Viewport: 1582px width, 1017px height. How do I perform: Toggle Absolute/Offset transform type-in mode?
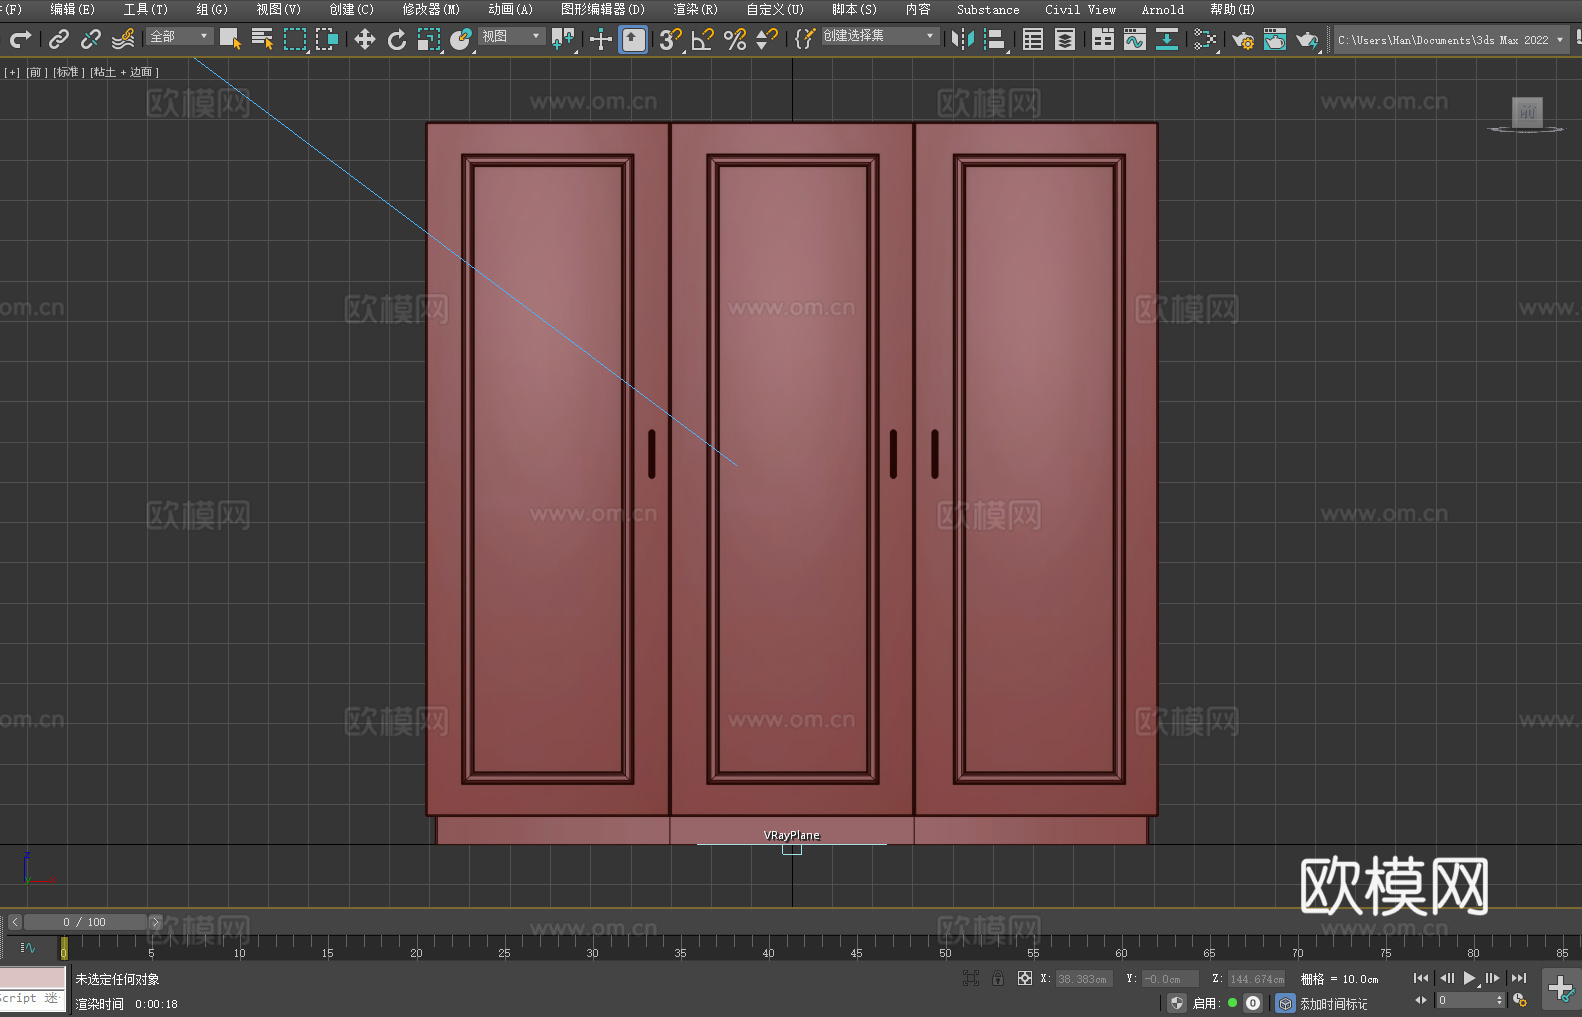click(1024, 978)
